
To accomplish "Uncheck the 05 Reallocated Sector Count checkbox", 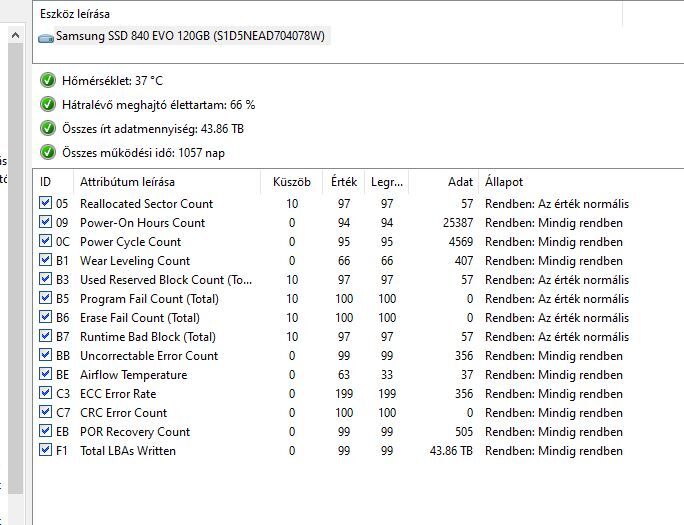I will [x=45, y=203].
